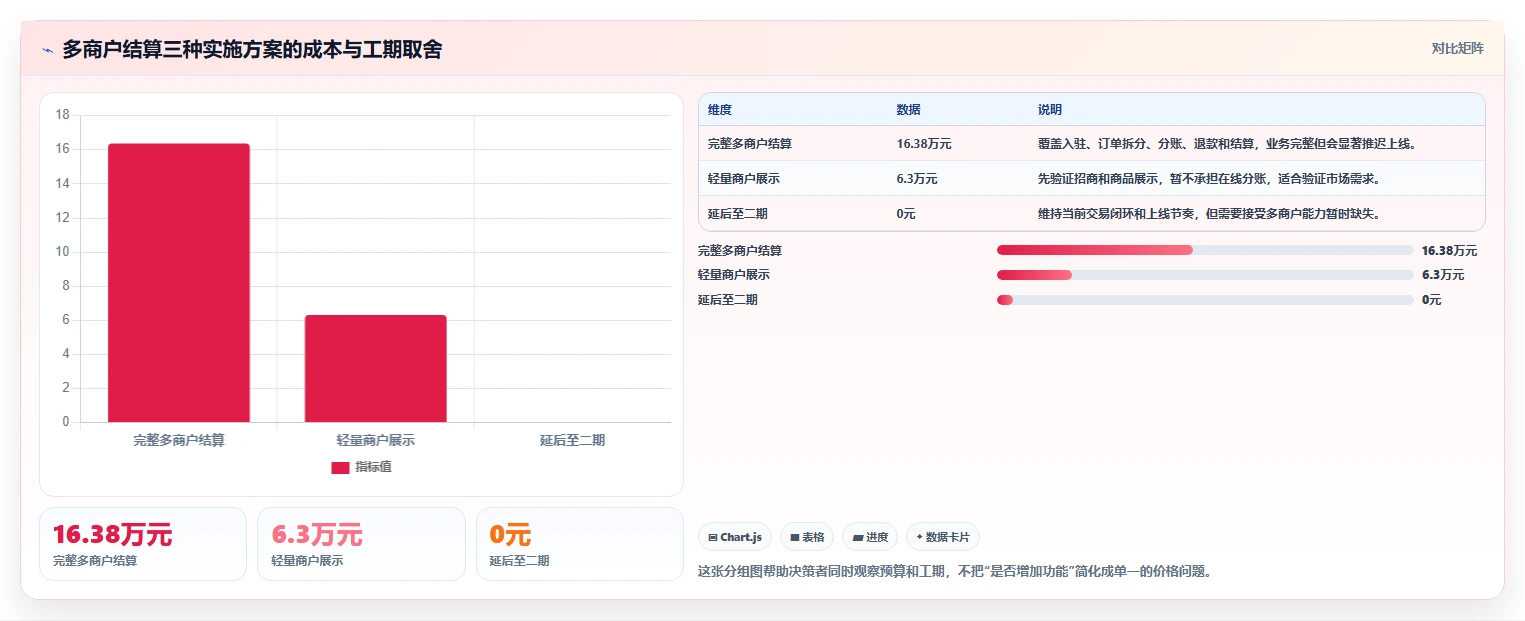
Task: Select the 表格 chip
Action: (807, 537)
